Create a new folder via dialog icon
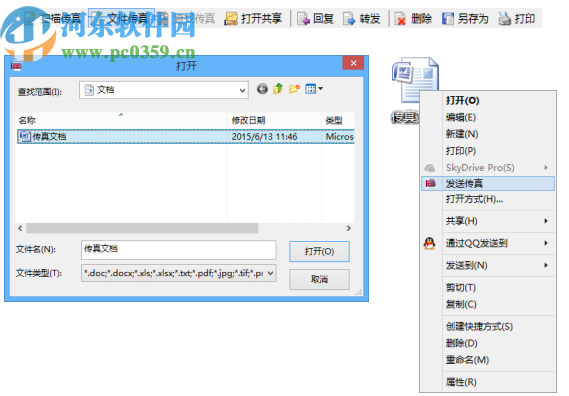The height and width of the screenshot is (396, 569). pos(294,89)
